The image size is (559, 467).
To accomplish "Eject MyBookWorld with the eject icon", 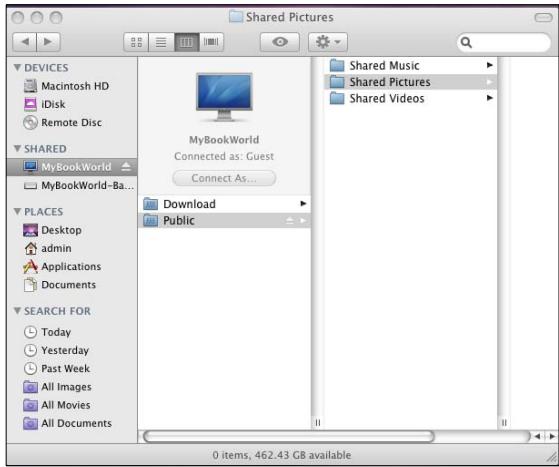I will coord(126,166).
